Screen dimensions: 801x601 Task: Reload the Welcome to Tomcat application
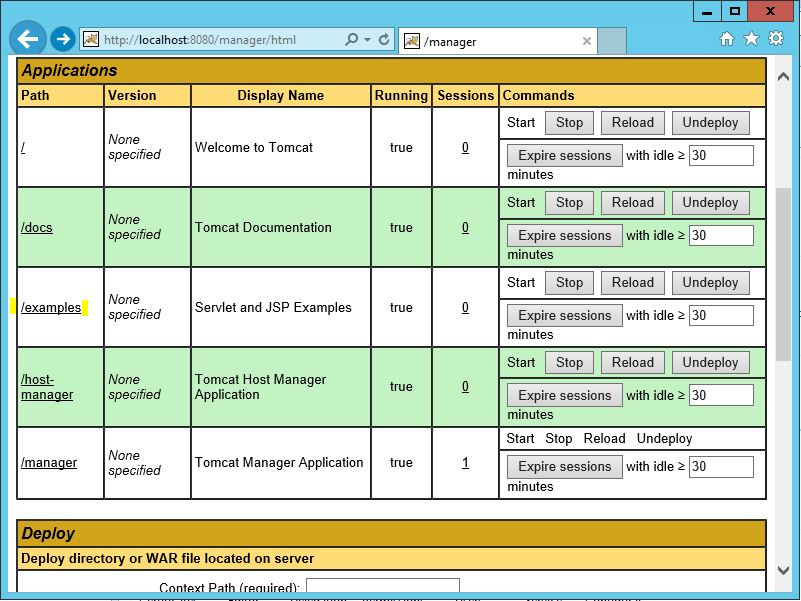tap(632, 123)
